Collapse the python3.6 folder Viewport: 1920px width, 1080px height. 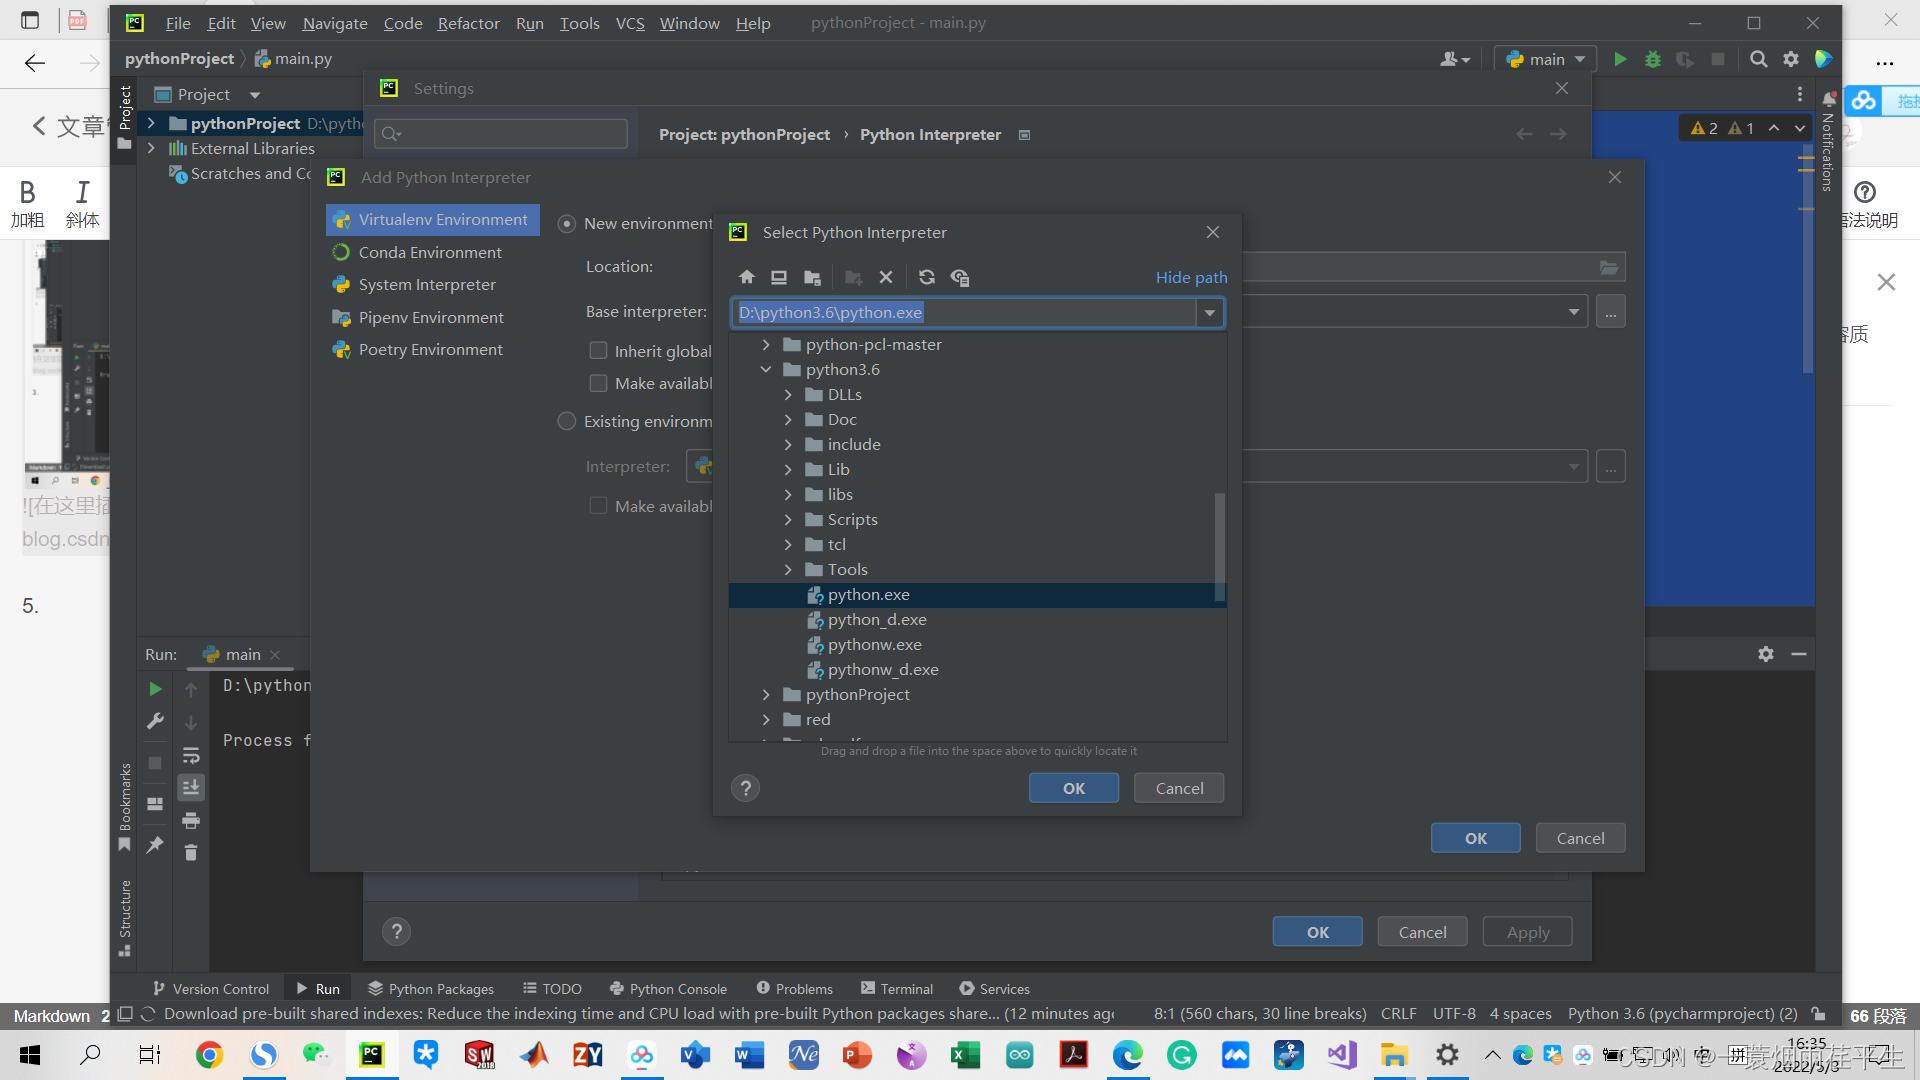point(766,369)
